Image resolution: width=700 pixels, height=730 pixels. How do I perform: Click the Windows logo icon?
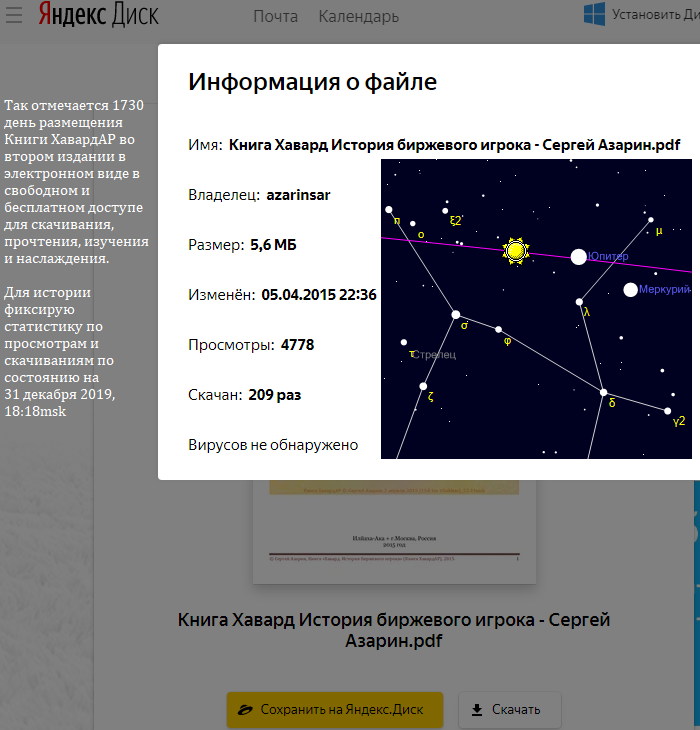[x=595, y=14]
